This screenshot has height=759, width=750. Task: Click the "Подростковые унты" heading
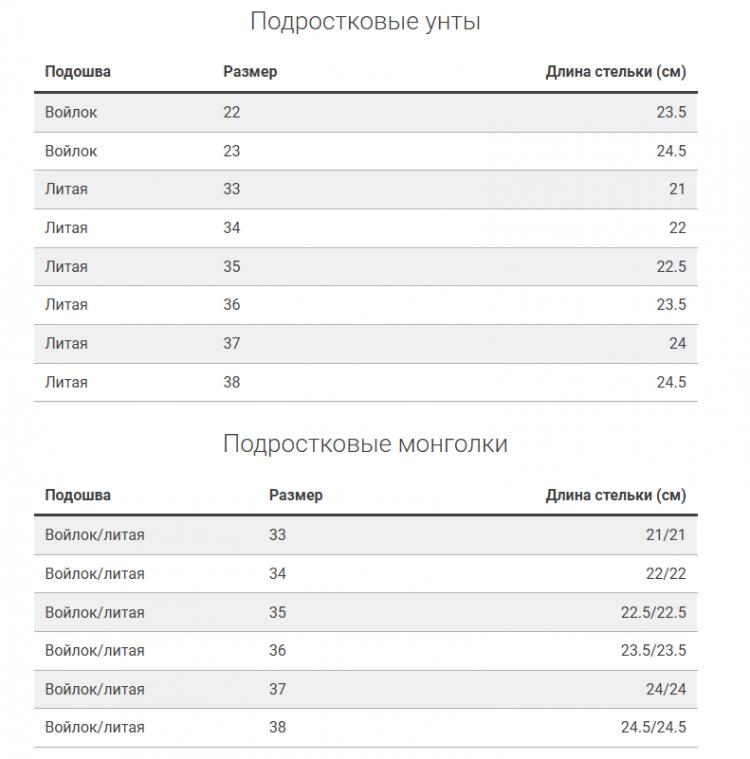pos(365,21)
